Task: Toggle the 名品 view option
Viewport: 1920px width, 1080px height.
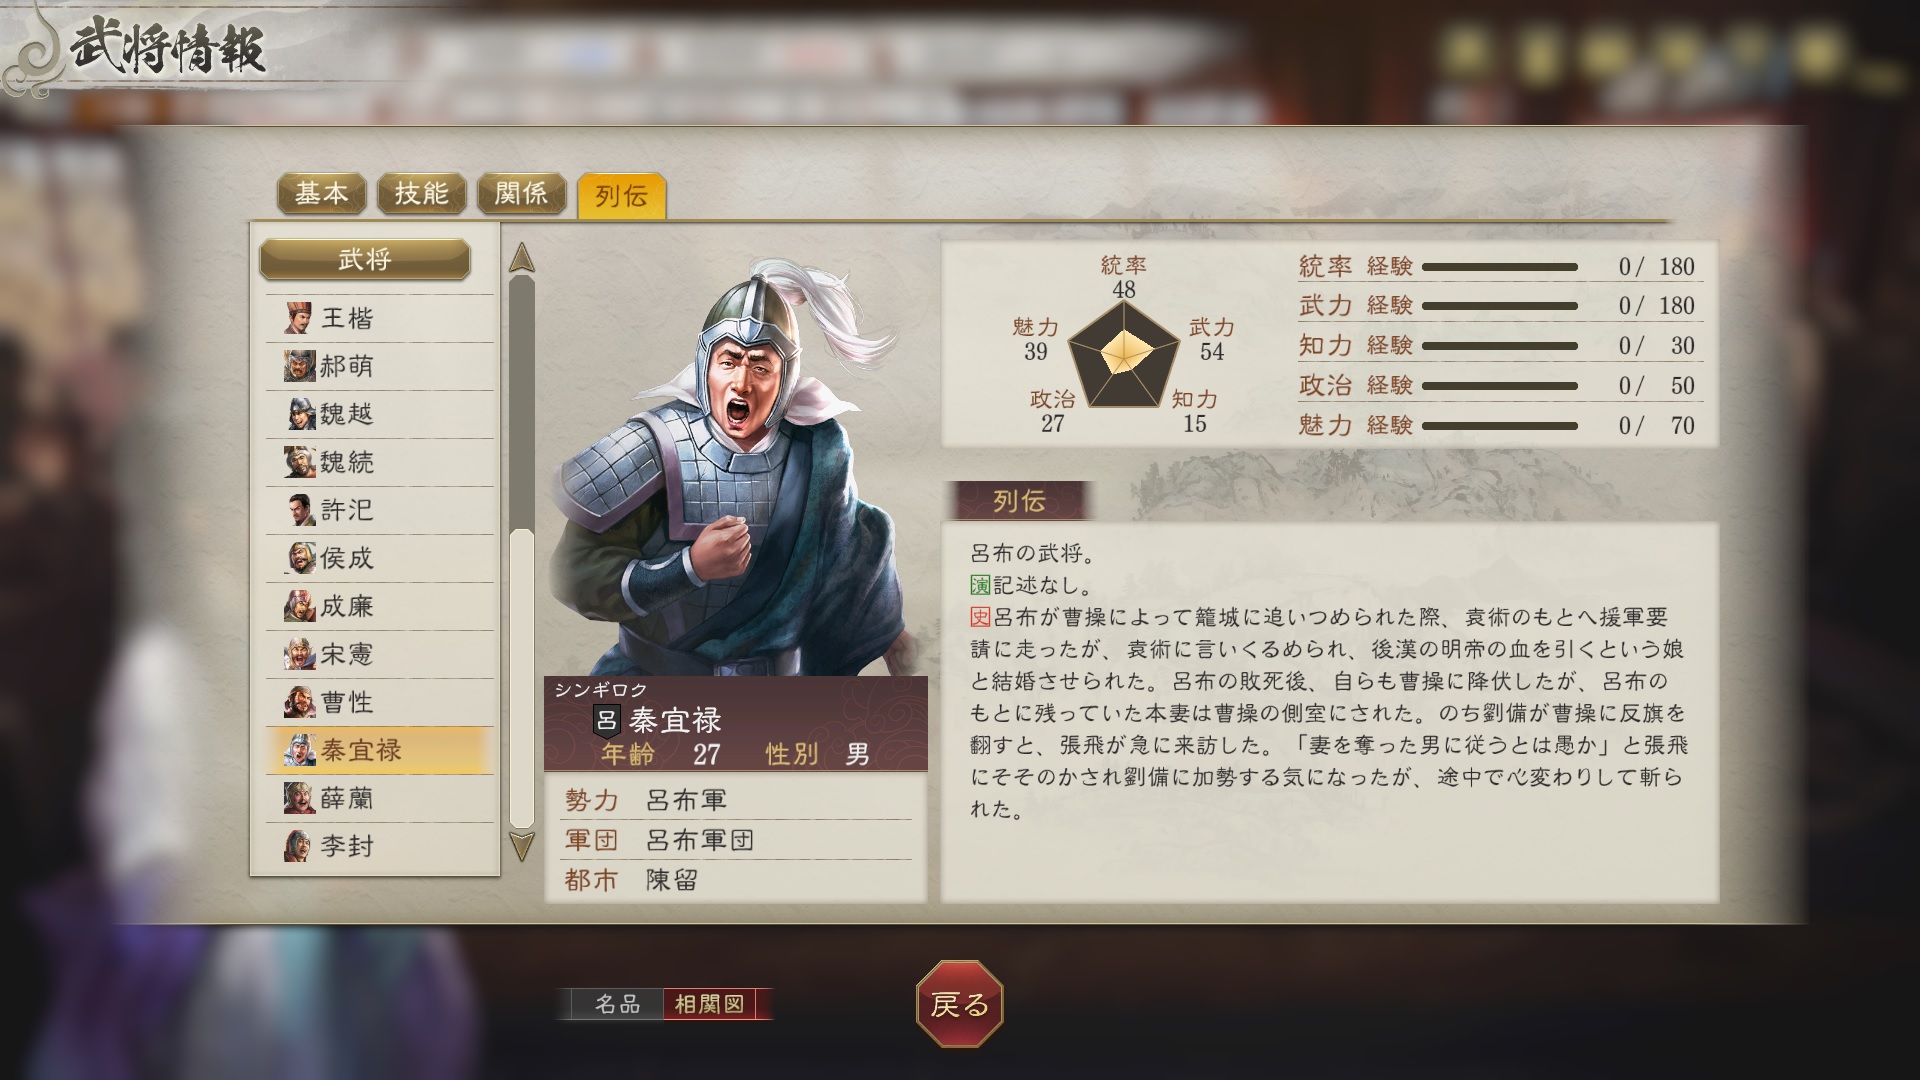Action: [617, 1004]
